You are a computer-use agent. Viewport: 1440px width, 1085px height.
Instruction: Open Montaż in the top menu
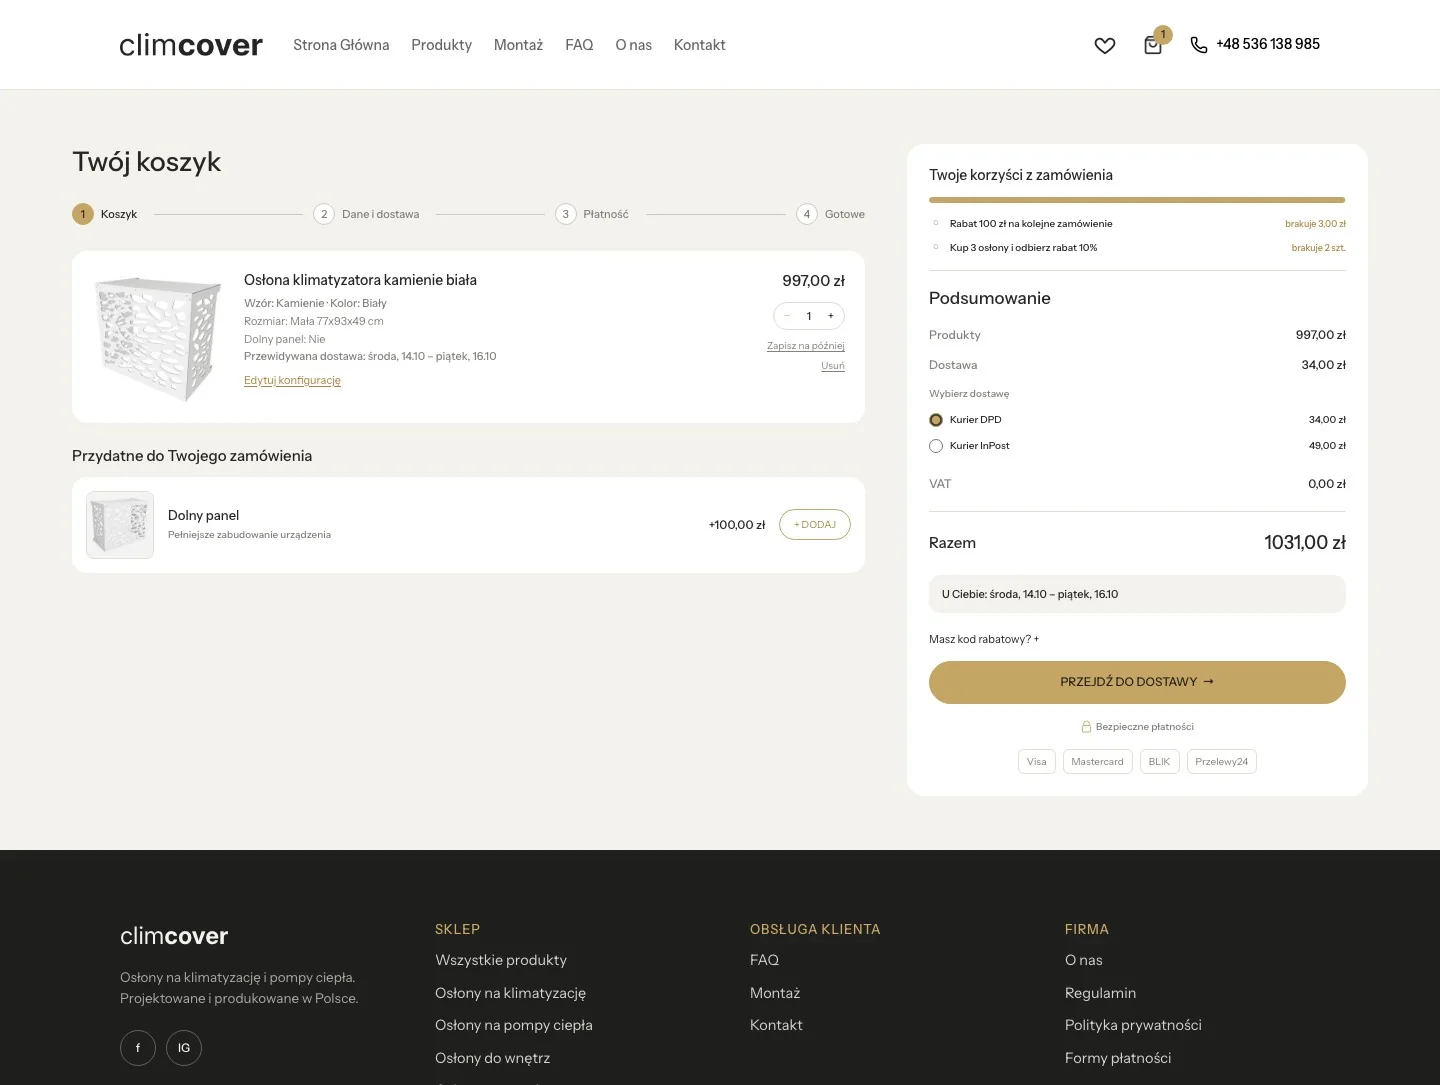point(518,45)
